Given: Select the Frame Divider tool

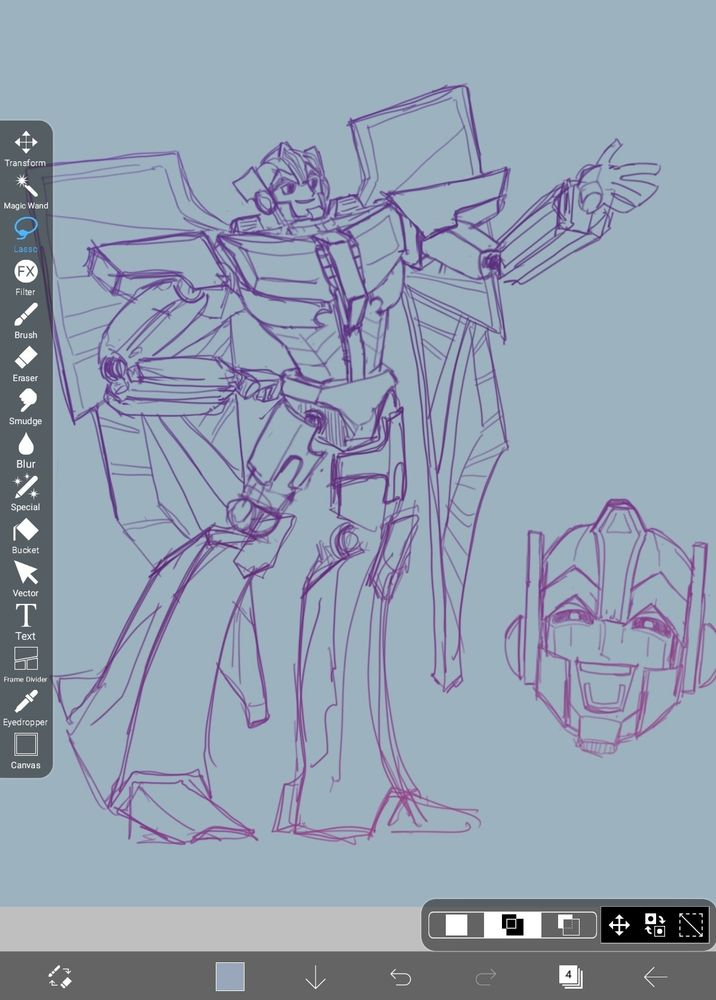Looking at the screenshot, I should [x=26, y=665].
